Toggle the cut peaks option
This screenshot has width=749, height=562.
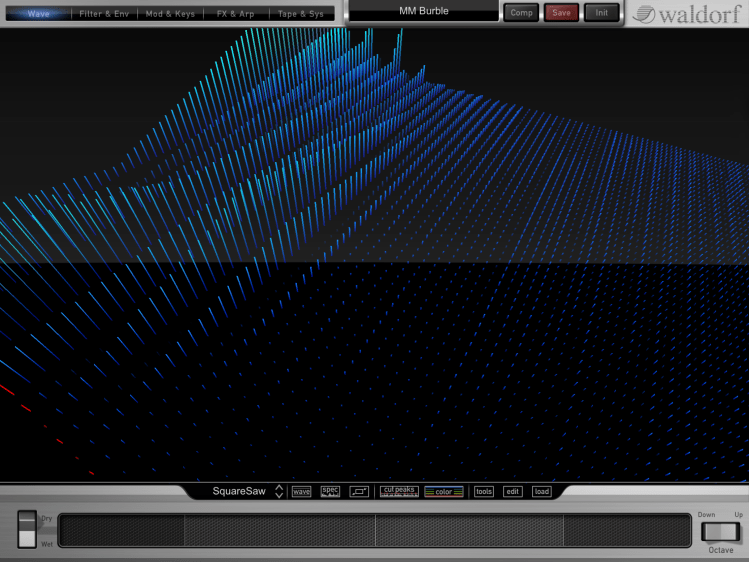pyautogui.click(x=399, y=492)
